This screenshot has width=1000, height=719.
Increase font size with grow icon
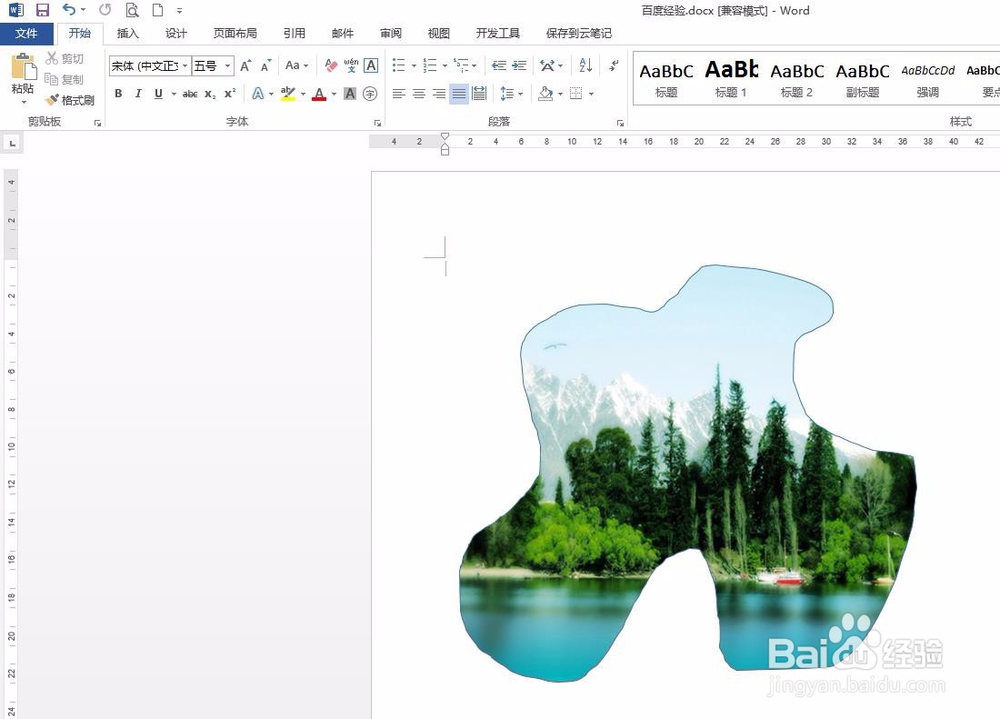click(246, 65)
